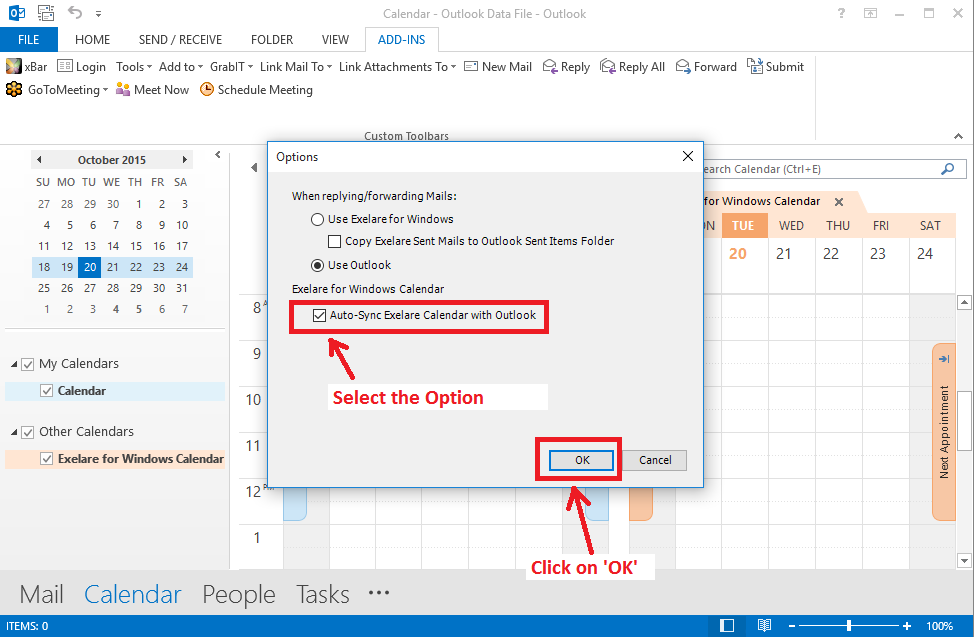This screenshot has height=637, width=974.
Task: Switch to the VIEW tab
Action: click(335, 40)
